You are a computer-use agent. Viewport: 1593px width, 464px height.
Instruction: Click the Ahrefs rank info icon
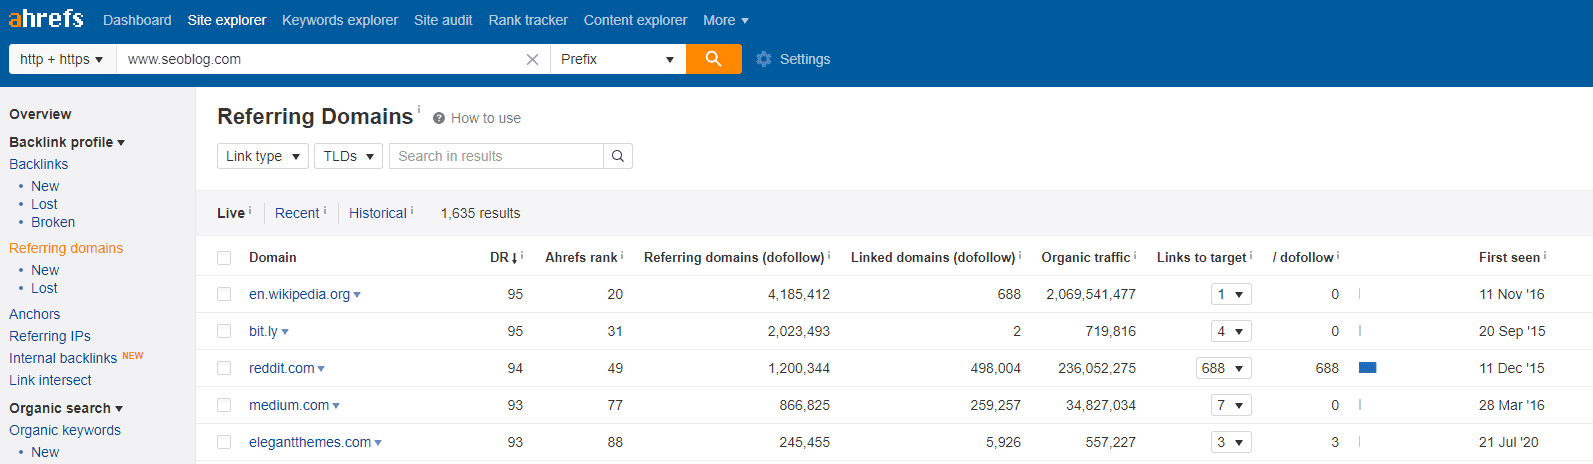coord(622,255)
